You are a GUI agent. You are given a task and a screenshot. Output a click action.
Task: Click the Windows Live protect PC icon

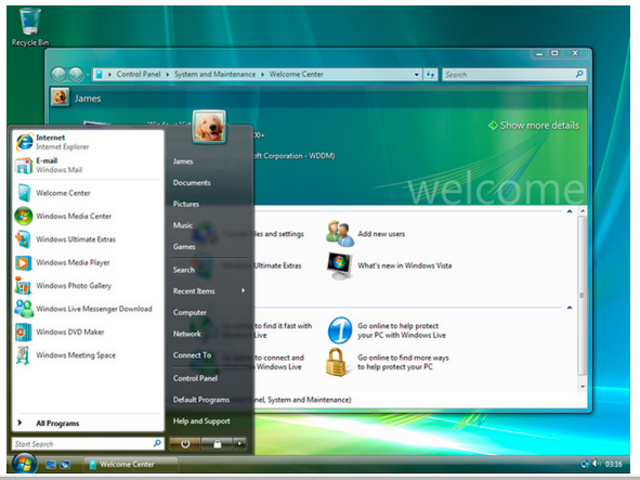[340, 330]
